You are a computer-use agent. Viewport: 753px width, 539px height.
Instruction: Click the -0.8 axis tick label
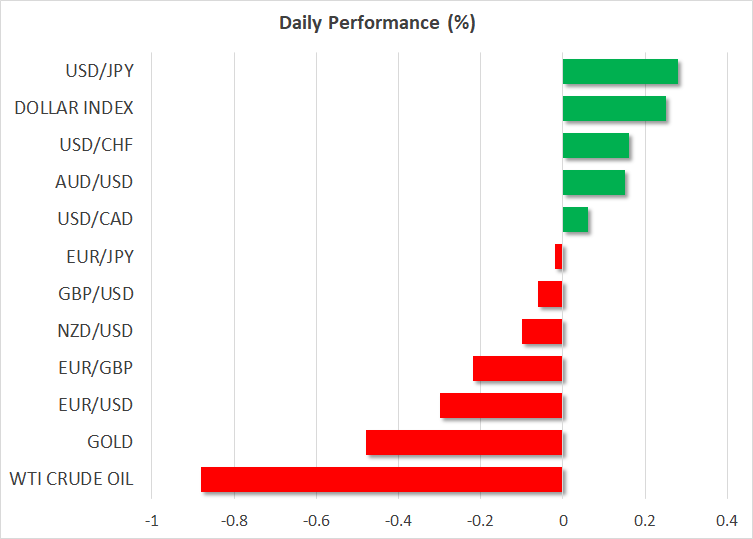pyautogui.click(x=234, y=521)
